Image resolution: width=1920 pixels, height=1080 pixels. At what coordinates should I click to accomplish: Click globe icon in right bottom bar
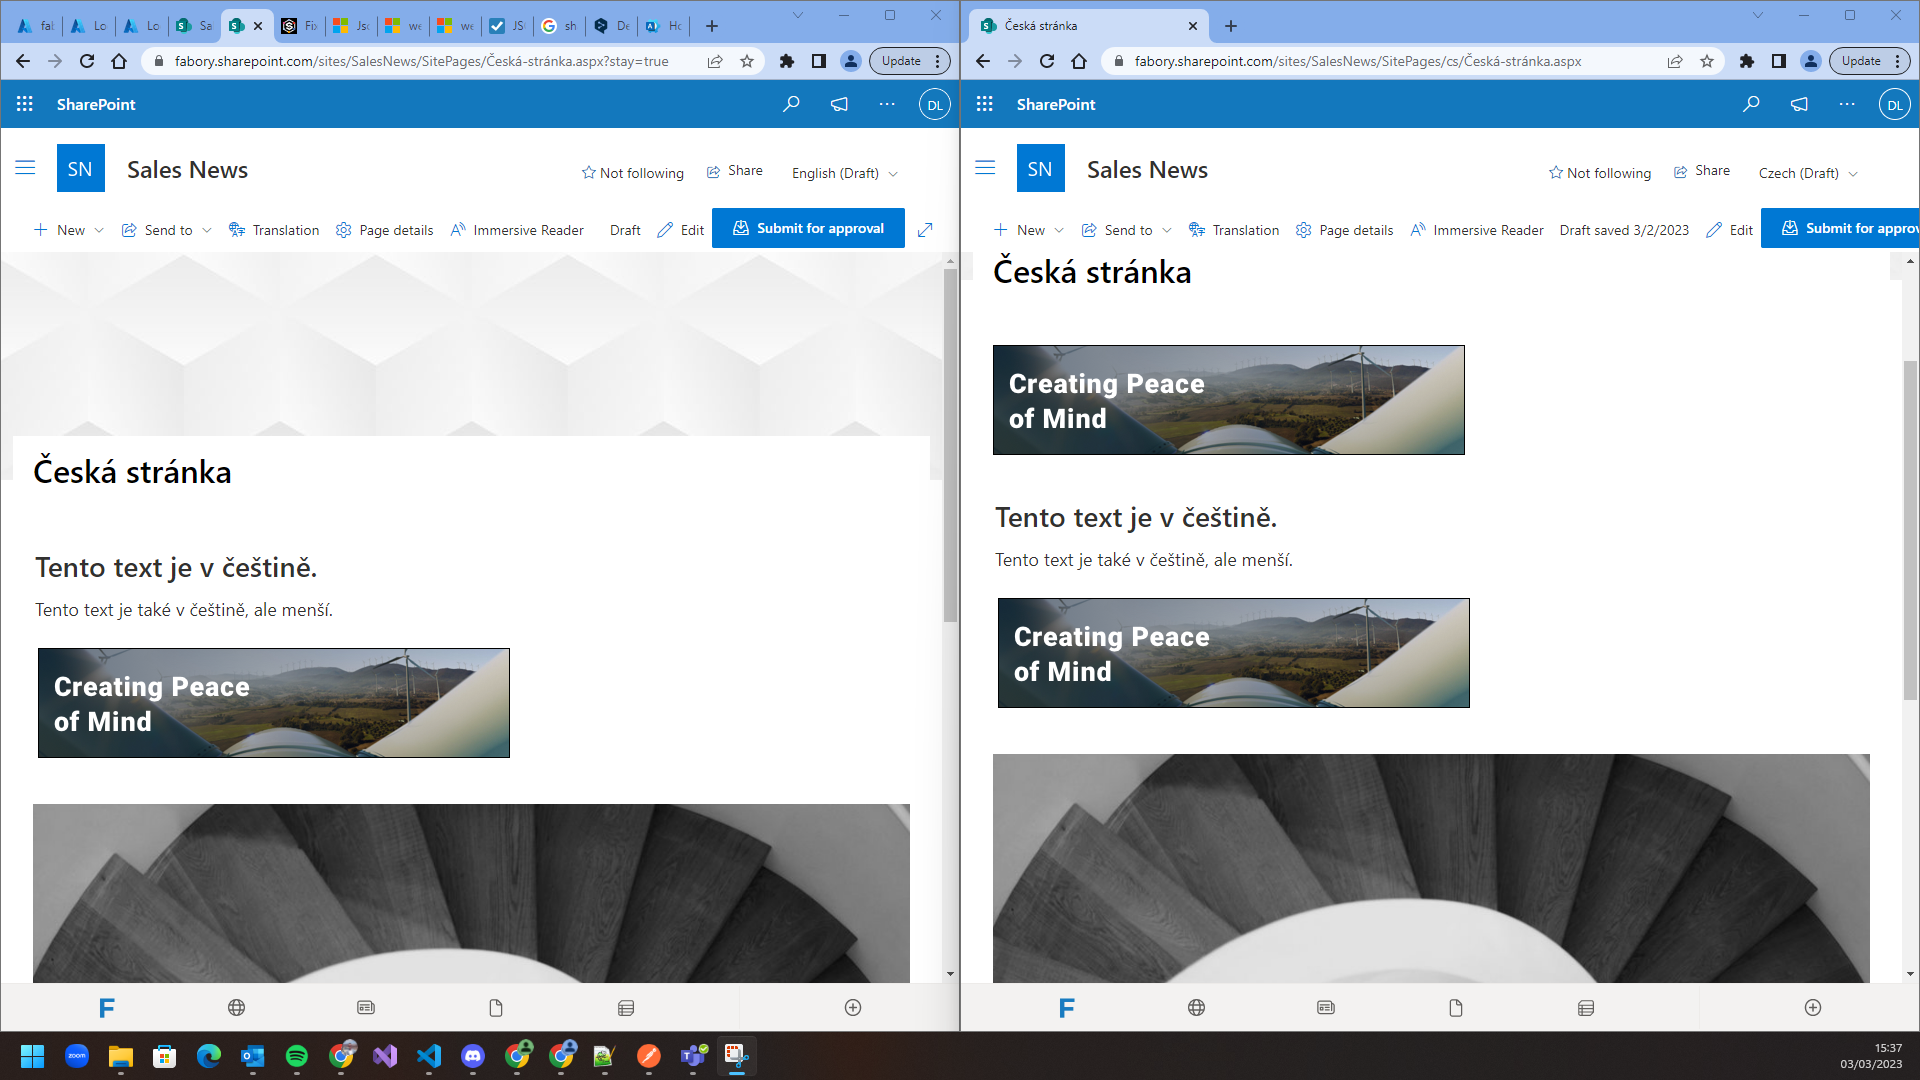pos(1196,1008)
